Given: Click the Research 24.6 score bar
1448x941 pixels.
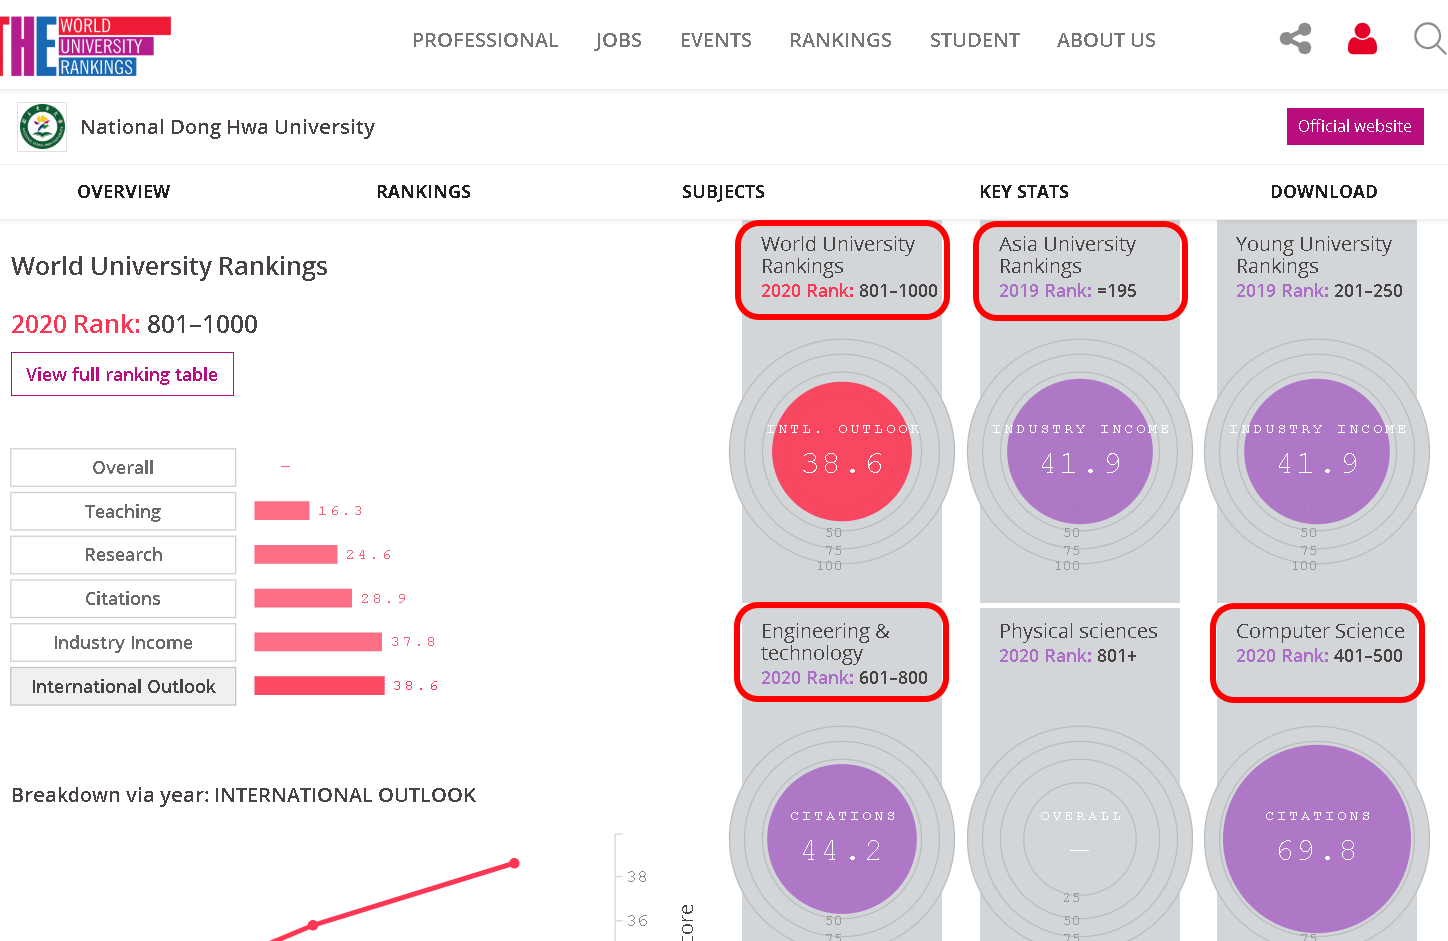Looking at the screenshot, I should [296, 555].
